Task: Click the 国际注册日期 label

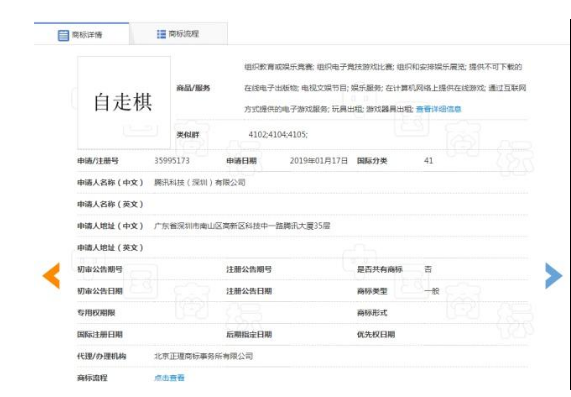Action: [100, 334]
